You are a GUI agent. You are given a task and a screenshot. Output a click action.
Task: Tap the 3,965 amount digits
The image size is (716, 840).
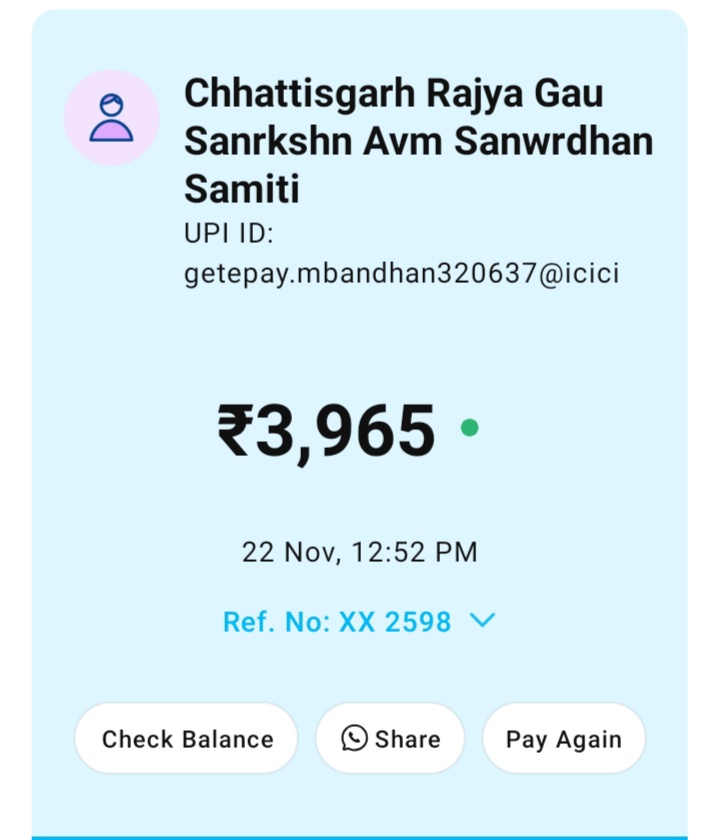pos(347,431)
